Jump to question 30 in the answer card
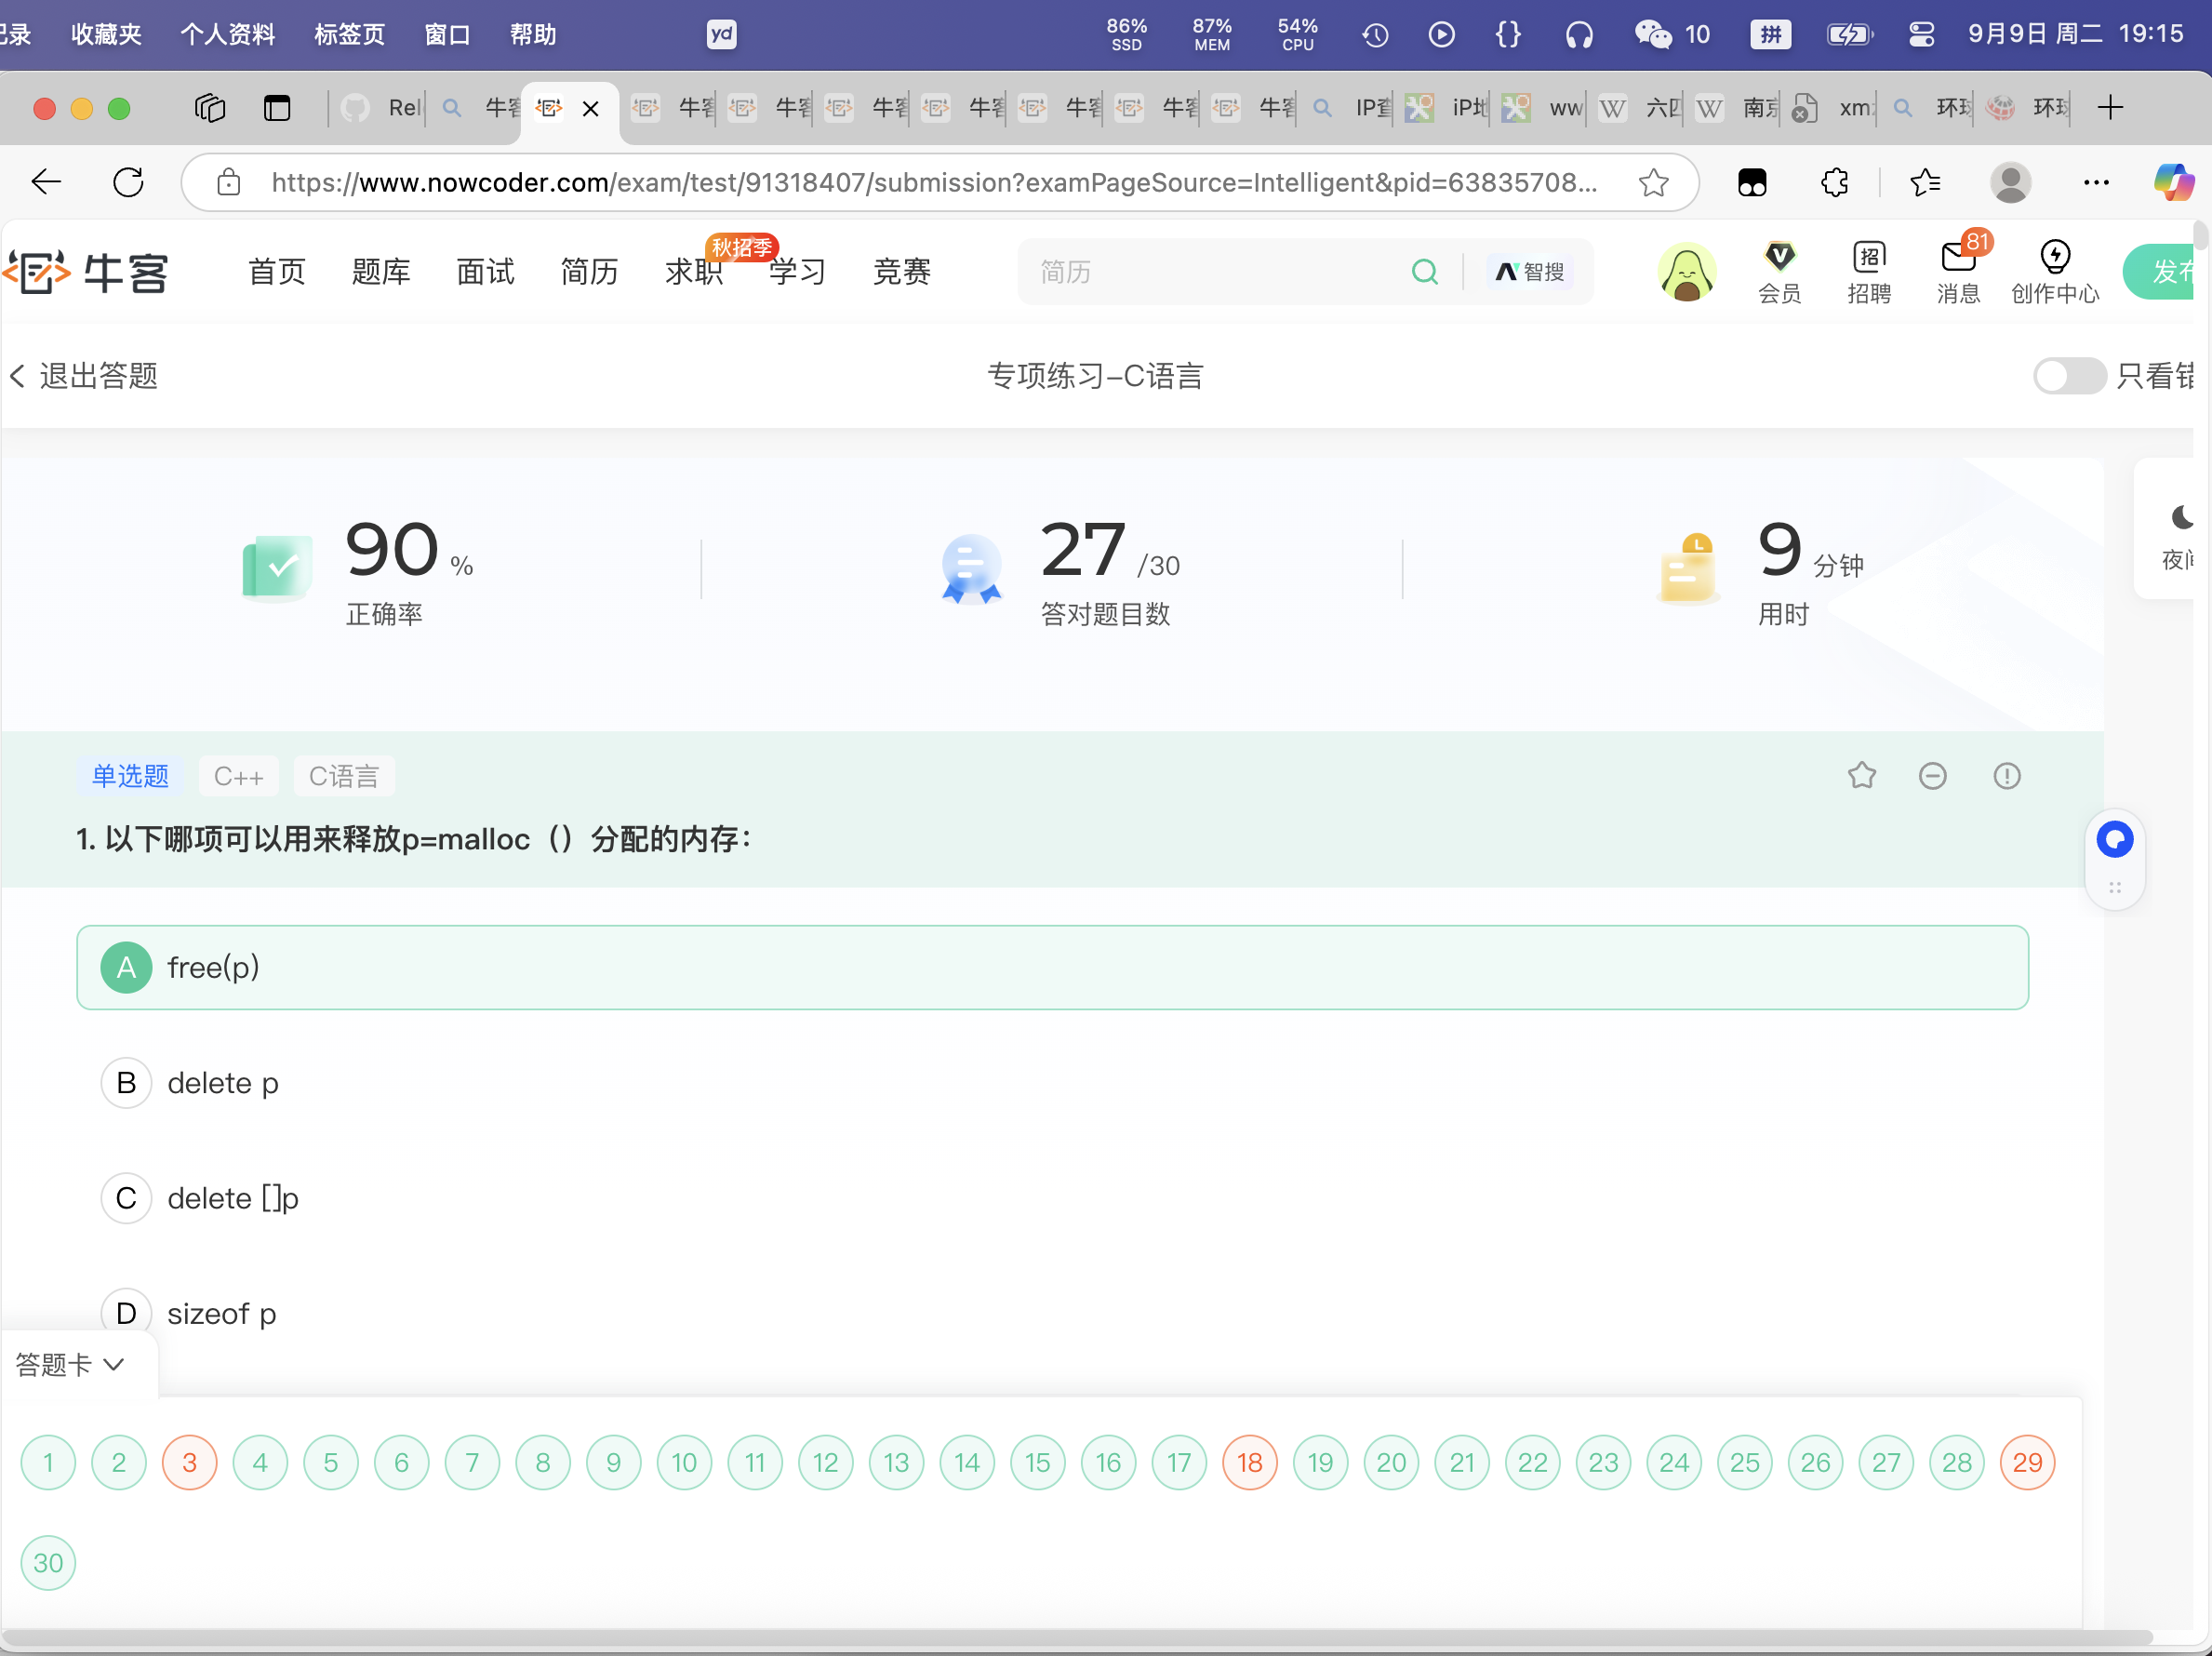The height and width of the screenshot is (1656, 2212). coord(48,1562)
